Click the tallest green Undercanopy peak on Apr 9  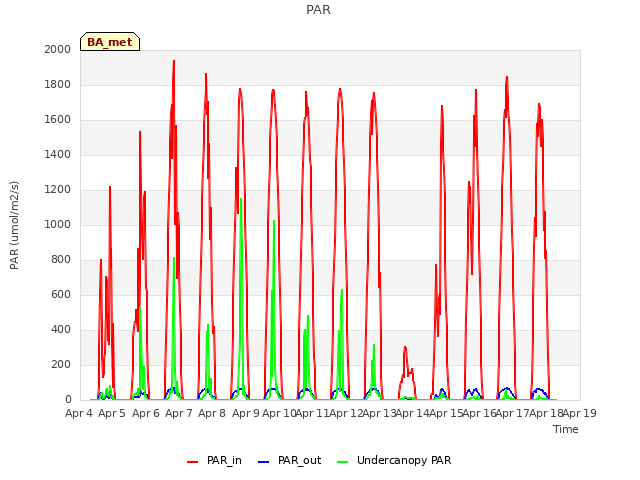[x=241, y=199]
